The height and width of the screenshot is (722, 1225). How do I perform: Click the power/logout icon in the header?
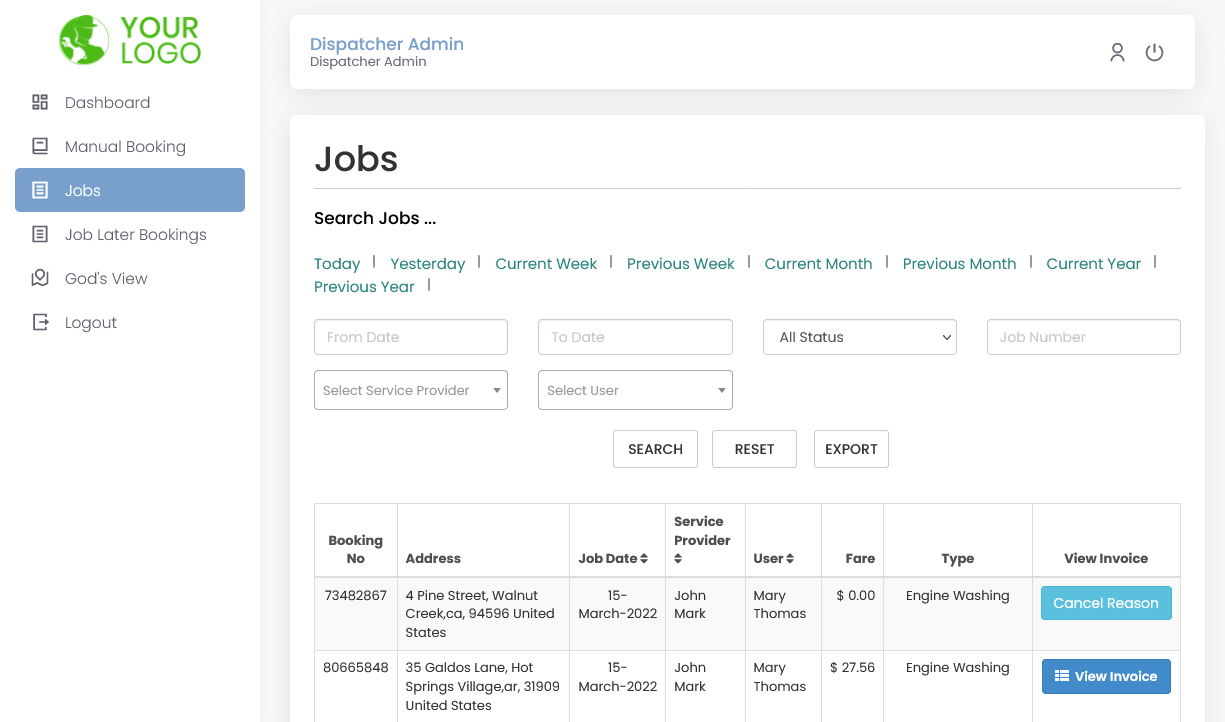coord(1154,52)
